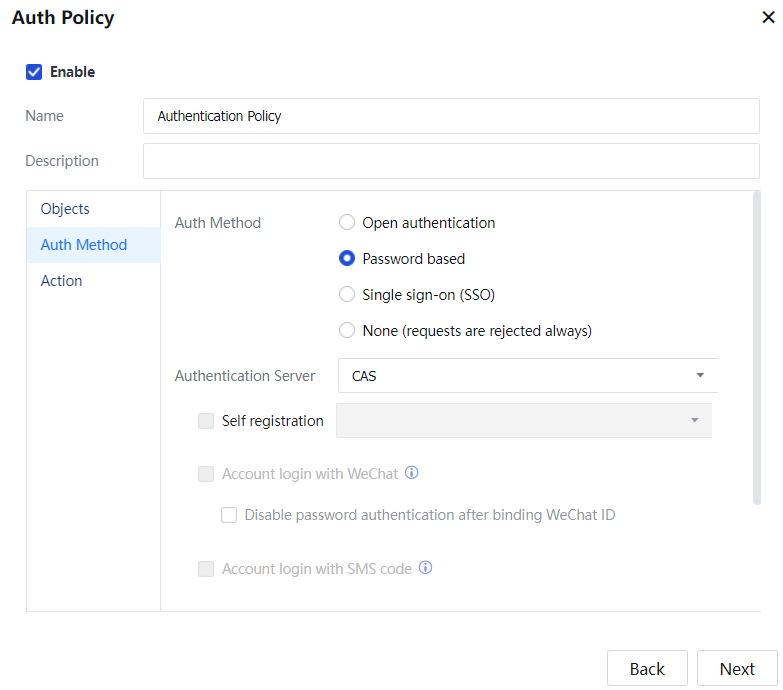Screen dimensions: 783x690
Task: Pick None (requests are rejected always)
Action: (347, 331)
